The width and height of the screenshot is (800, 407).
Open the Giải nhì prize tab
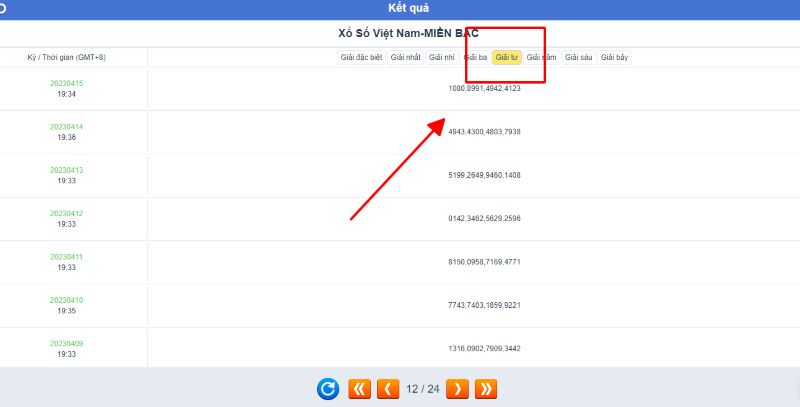tap(442, 58)
